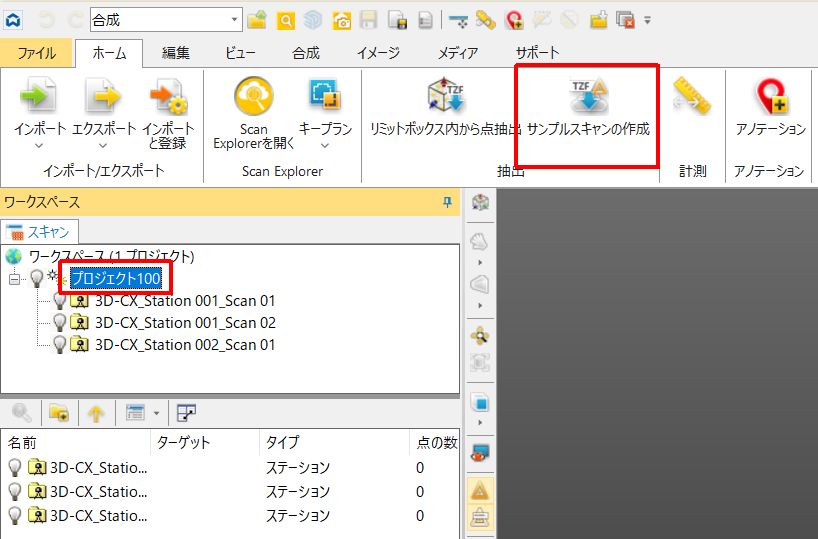Click the yellow magnifier Scan Explorer icon in top toolbar
818x539 pixels.
point(286,21)
